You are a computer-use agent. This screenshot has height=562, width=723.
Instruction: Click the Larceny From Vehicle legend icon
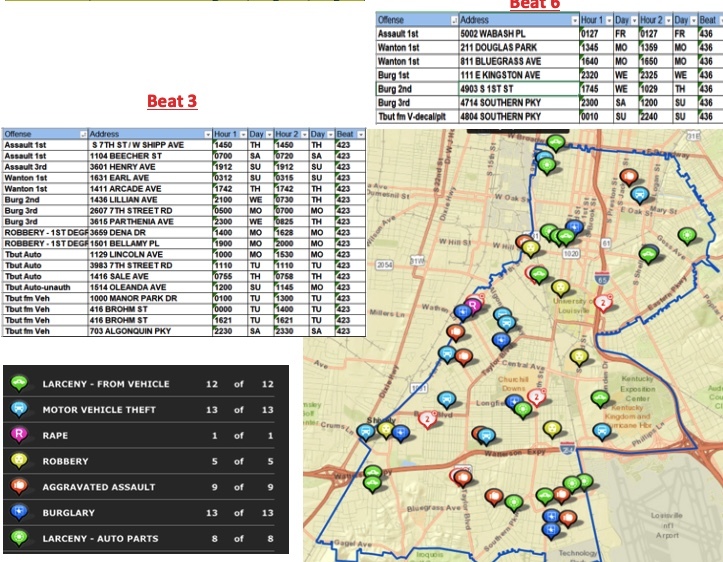click(17, 384)
